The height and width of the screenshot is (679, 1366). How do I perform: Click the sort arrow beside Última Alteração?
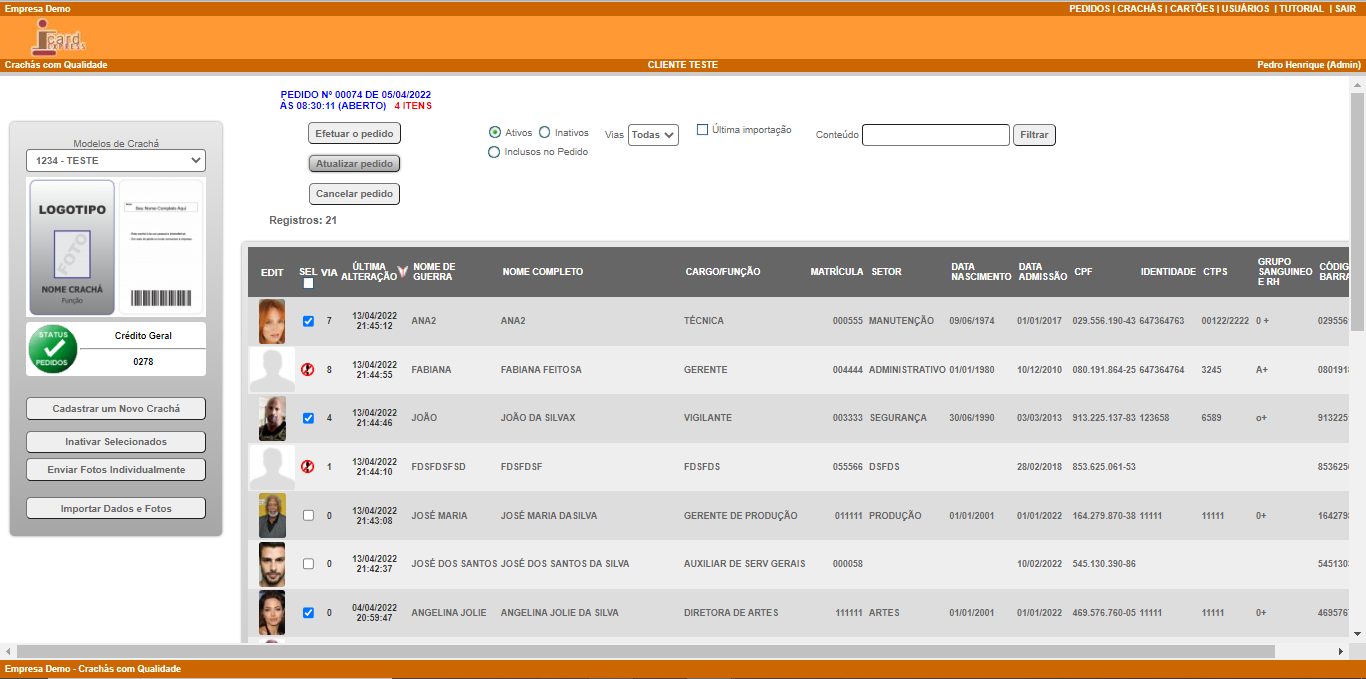(x=402, y=271)
